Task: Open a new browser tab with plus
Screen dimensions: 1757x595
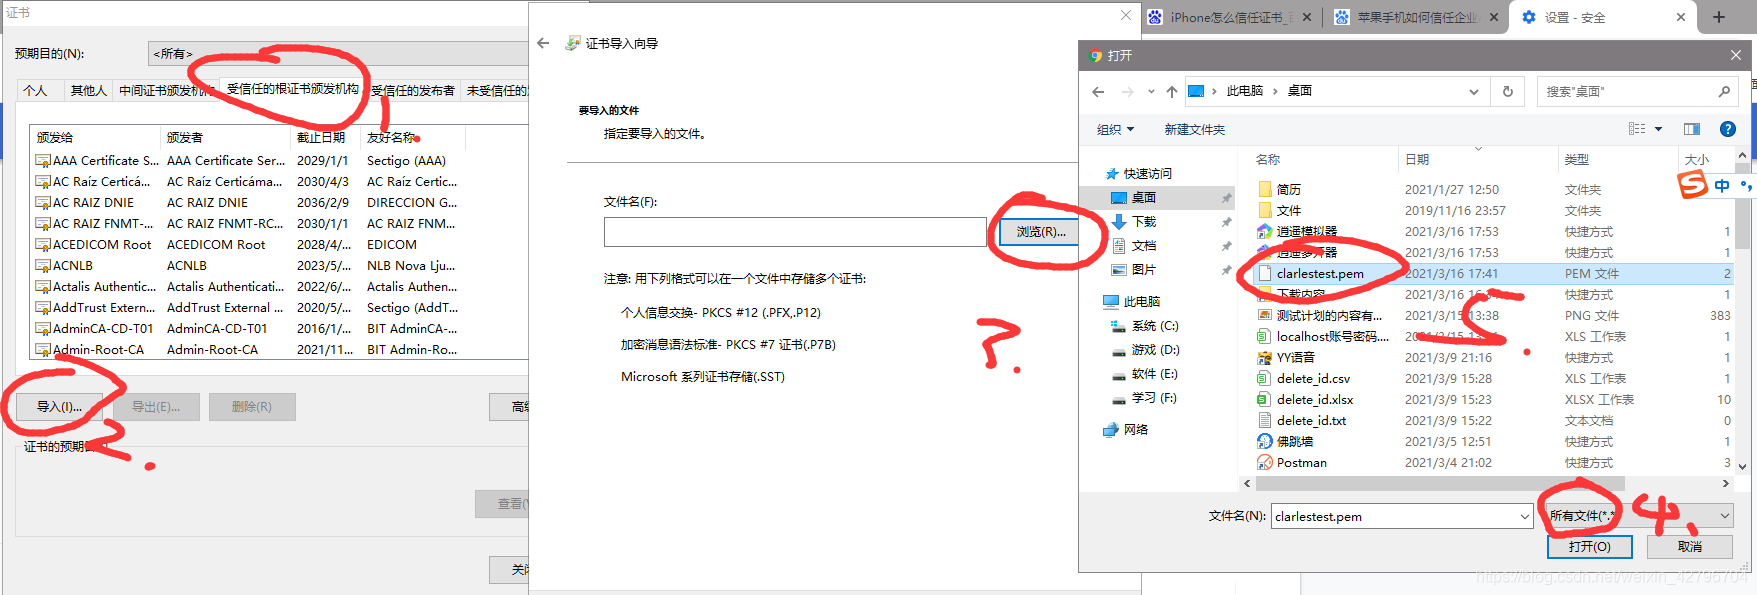Action: pyautogui.click(x=1719, y=16)
